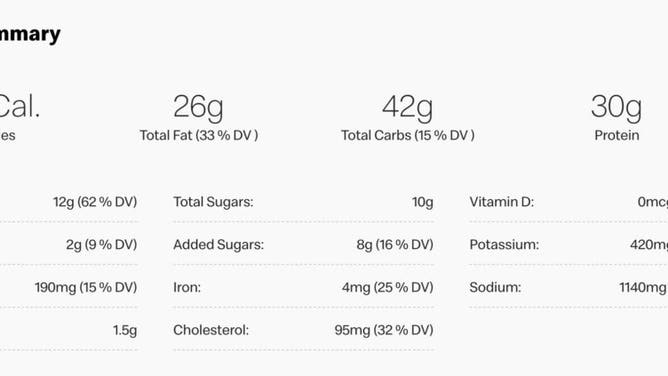Select the Protein label
The height and width of the screenshot is (376, 668).
[617, 135]
